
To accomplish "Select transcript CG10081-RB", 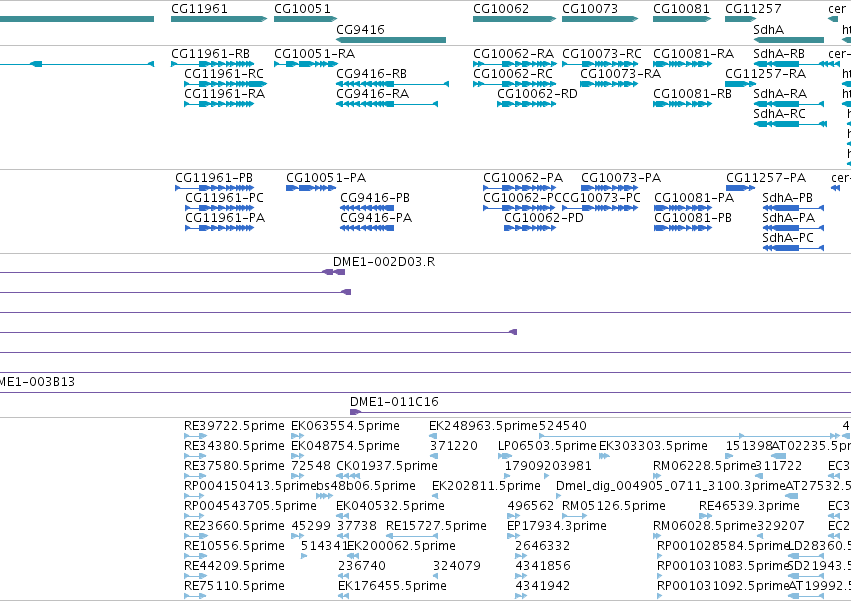I will (x=693, y=93).
